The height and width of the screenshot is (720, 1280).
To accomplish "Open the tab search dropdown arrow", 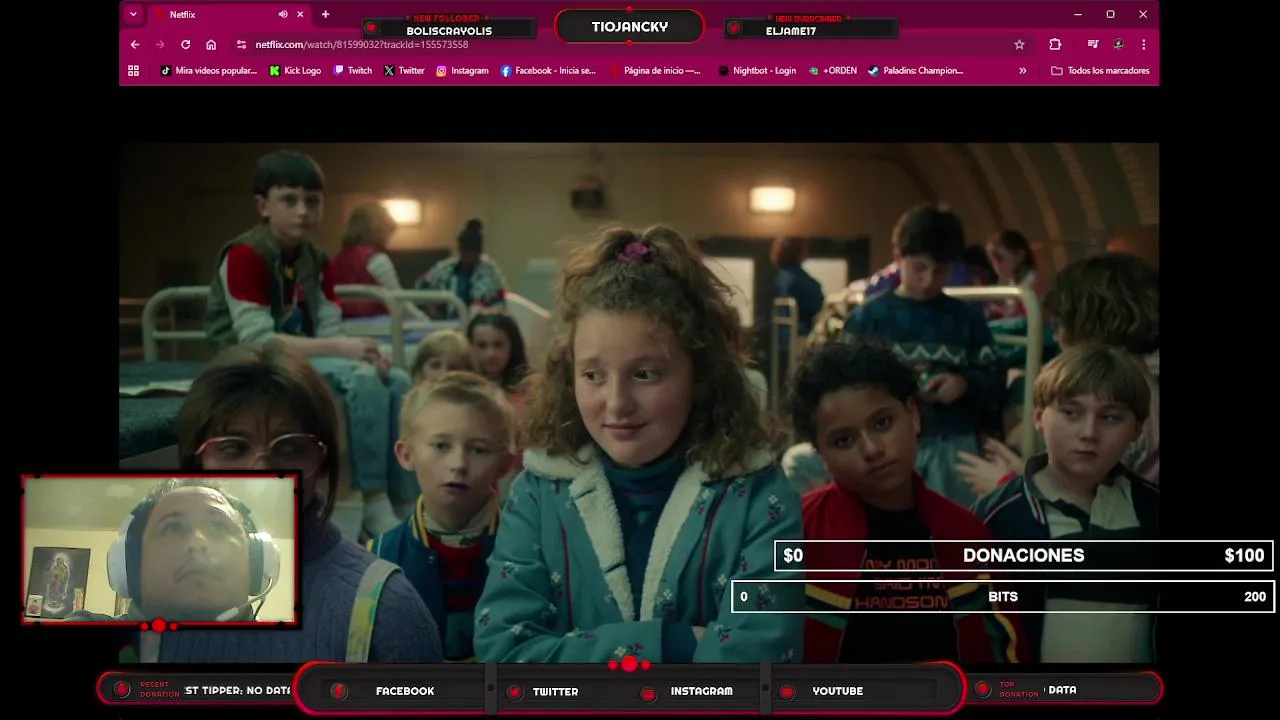I will [x=133, y=14].
